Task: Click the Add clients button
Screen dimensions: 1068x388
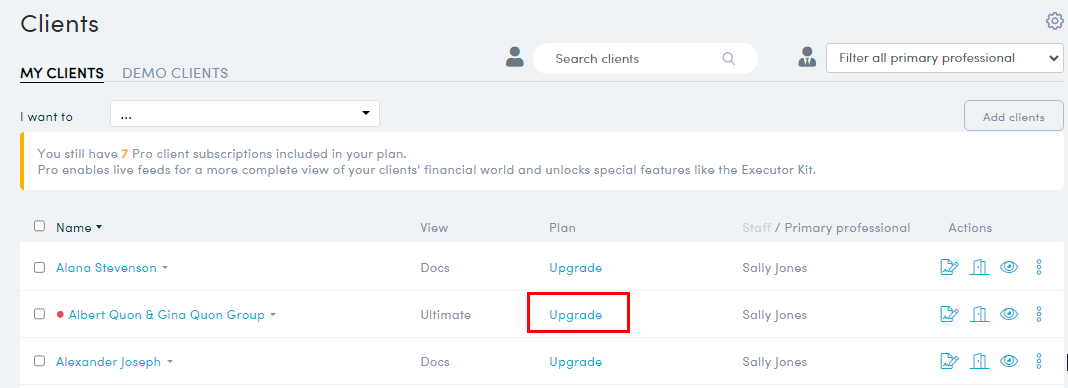Action: coord(1014,116)
